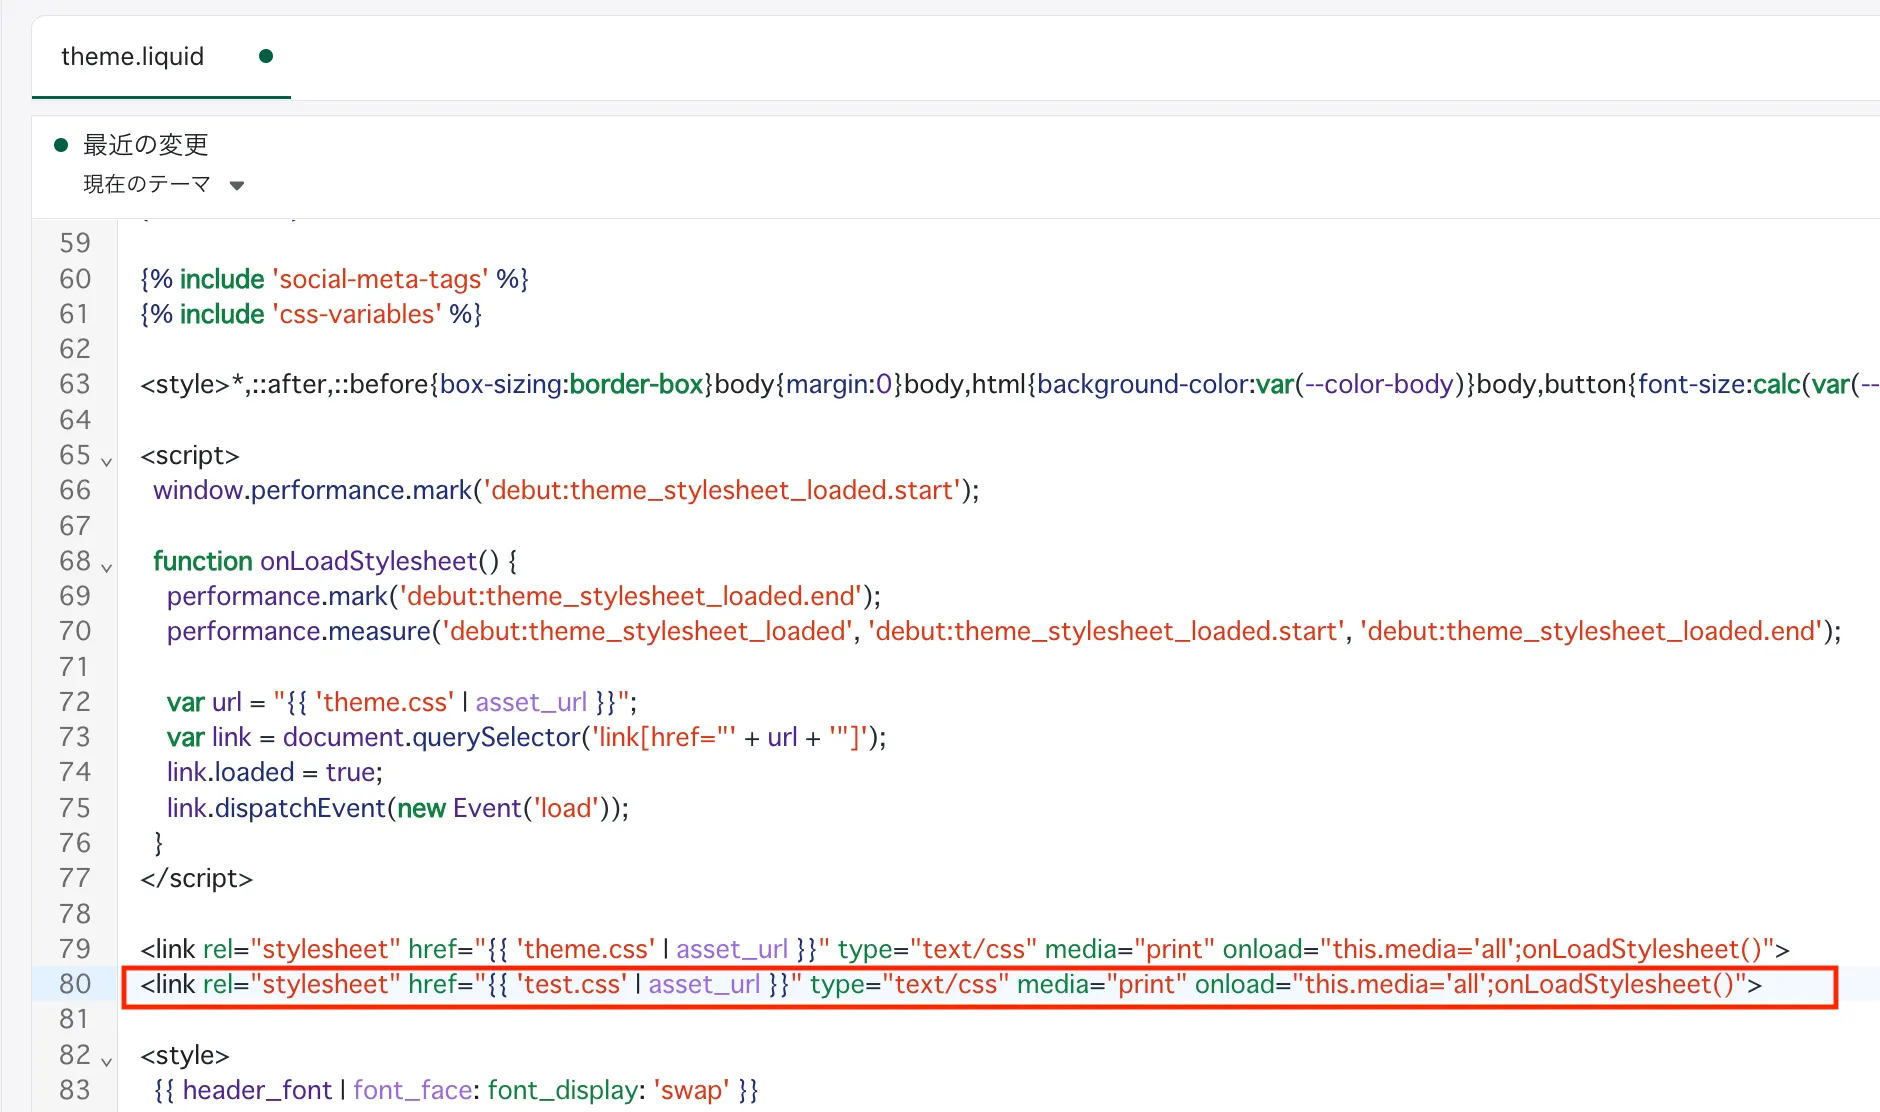Click line number 63 in the gutter
This screenshot has width=1880, height=1112.
(75, 384)
